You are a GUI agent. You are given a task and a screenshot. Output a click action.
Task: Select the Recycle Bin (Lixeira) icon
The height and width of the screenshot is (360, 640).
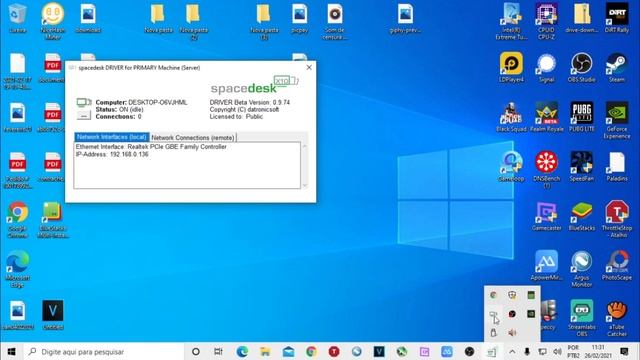coord(18,18)
